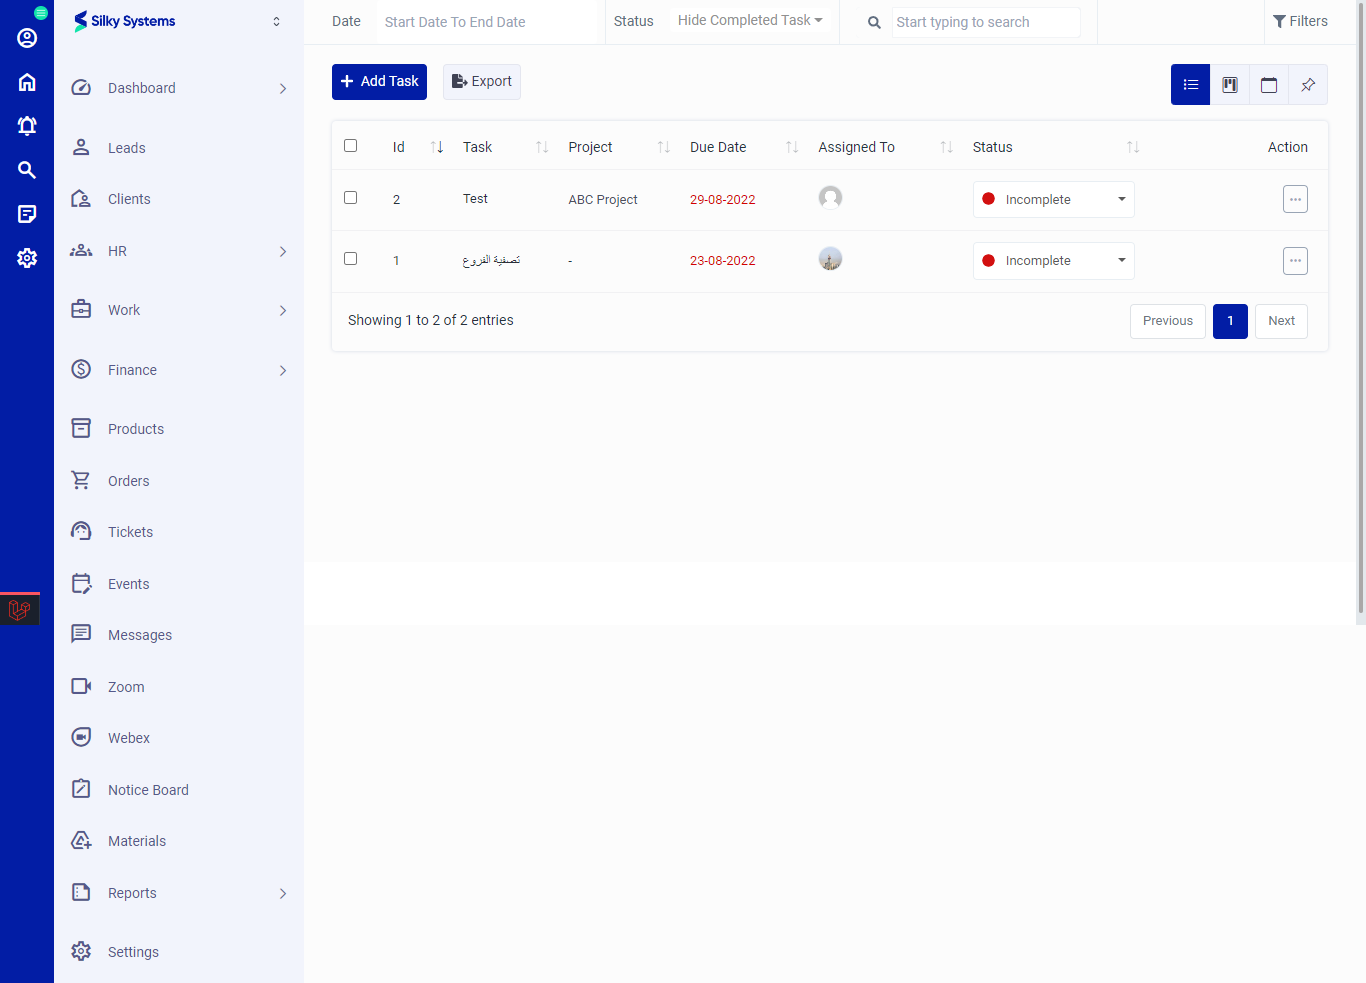Click the pinned tasks pin icon

(x=1308, y=85)
